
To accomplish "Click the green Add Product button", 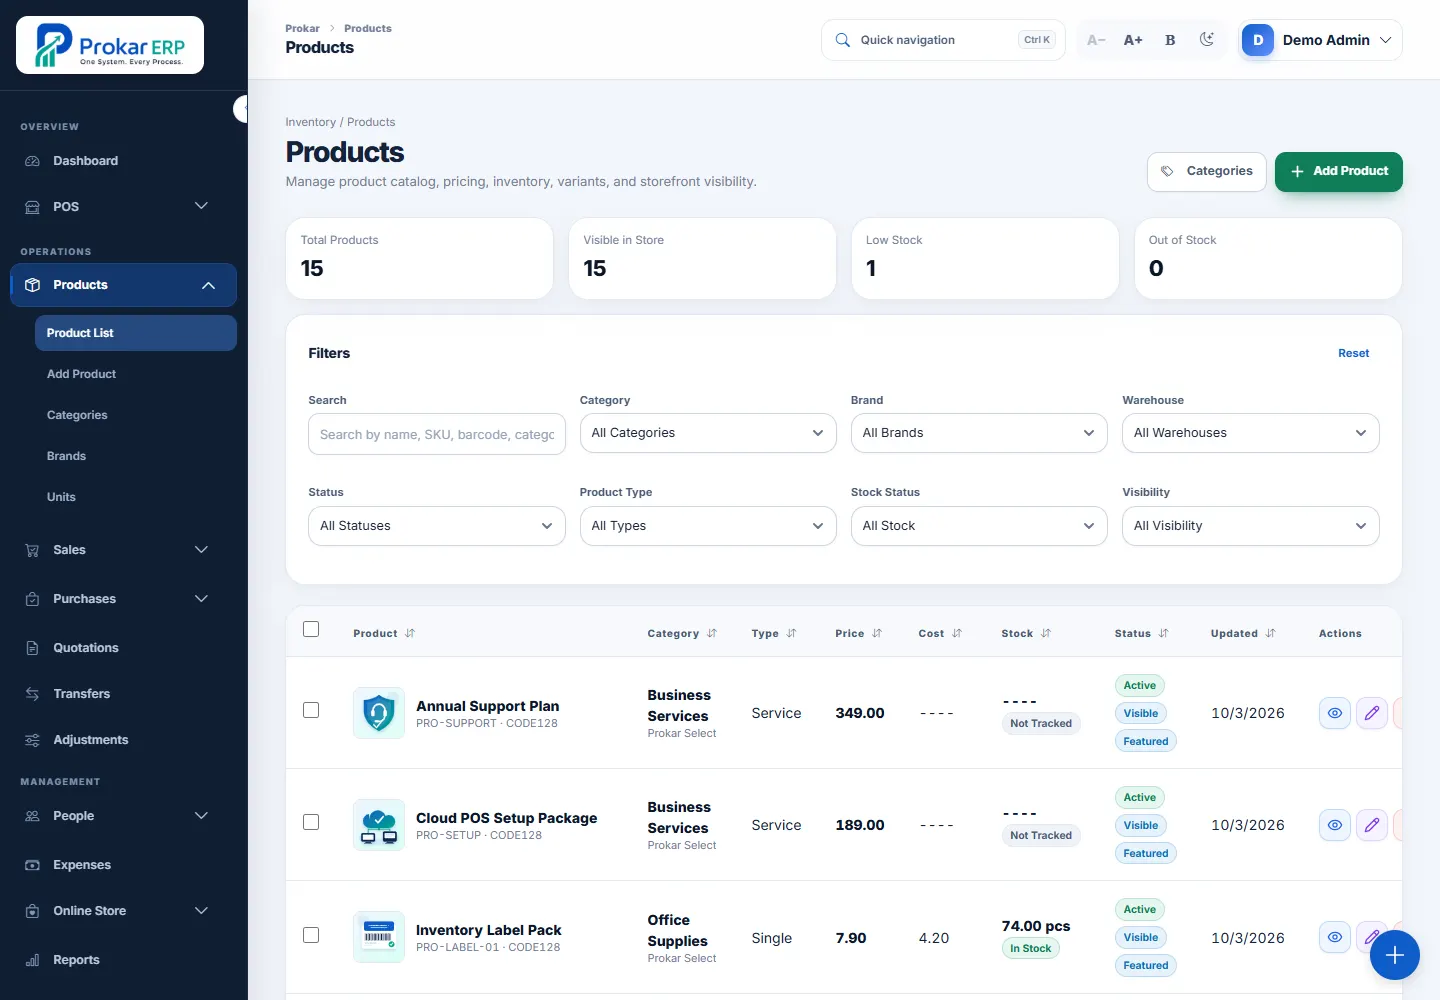I will click(1339, 171).
